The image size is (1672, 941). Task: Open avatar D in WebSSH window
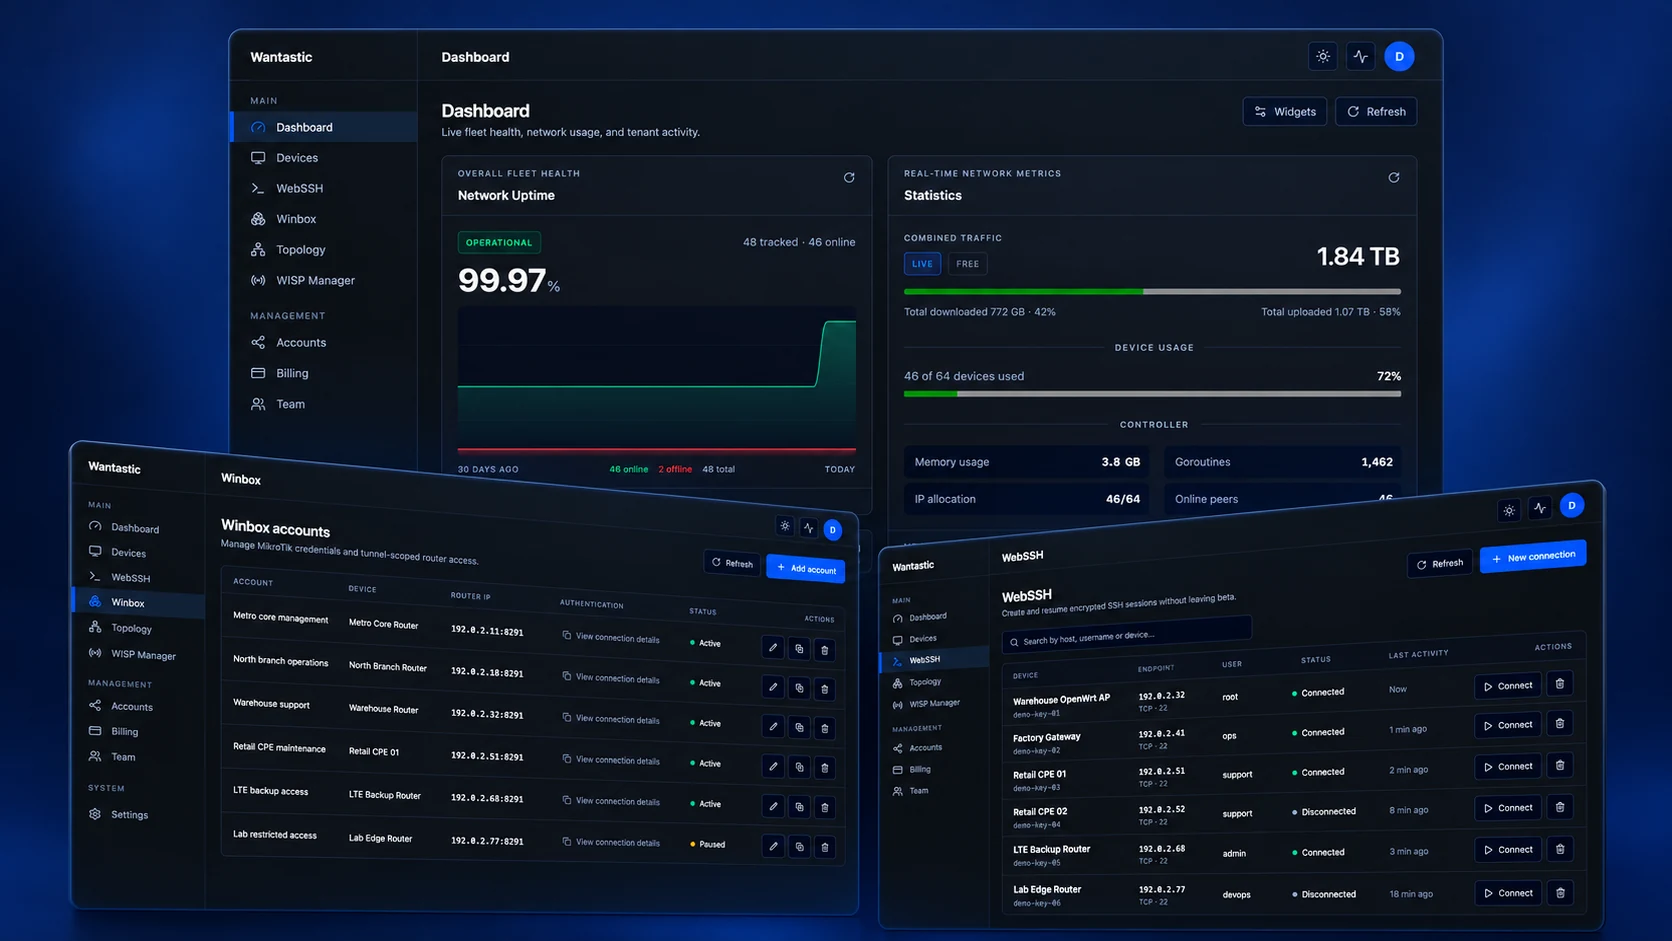pos(1572,506)
